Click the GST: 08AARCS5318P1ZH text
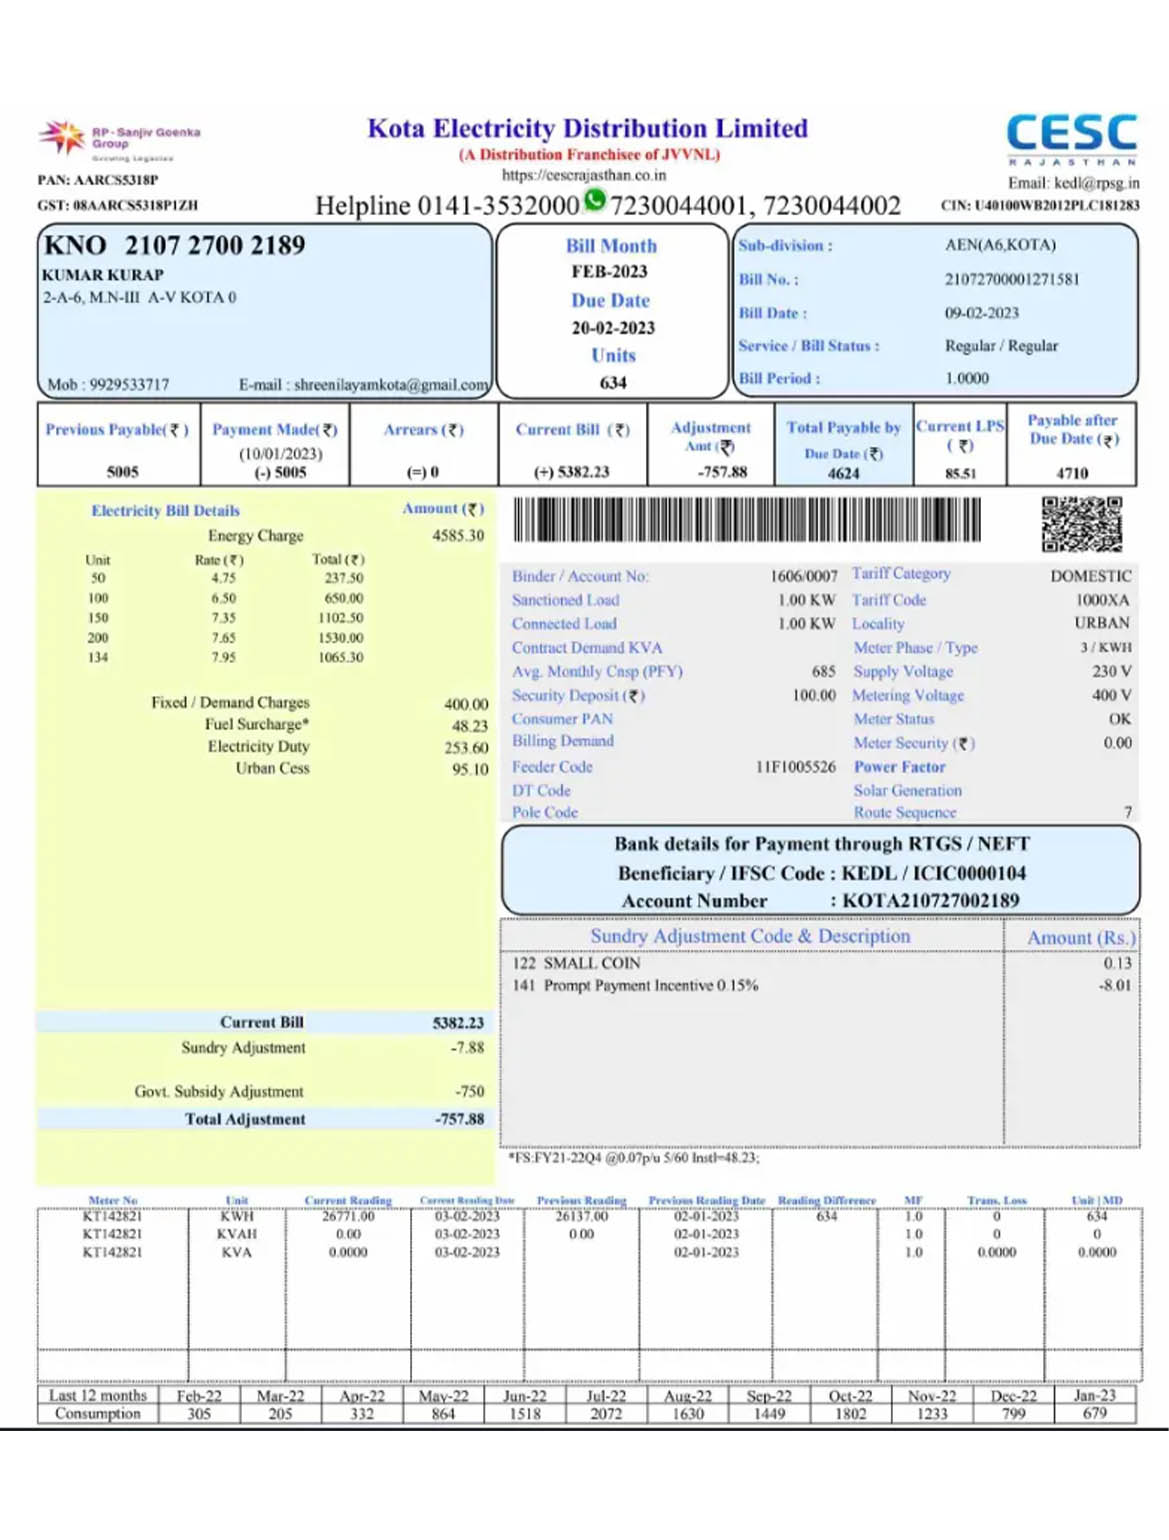 coord(118,205)
